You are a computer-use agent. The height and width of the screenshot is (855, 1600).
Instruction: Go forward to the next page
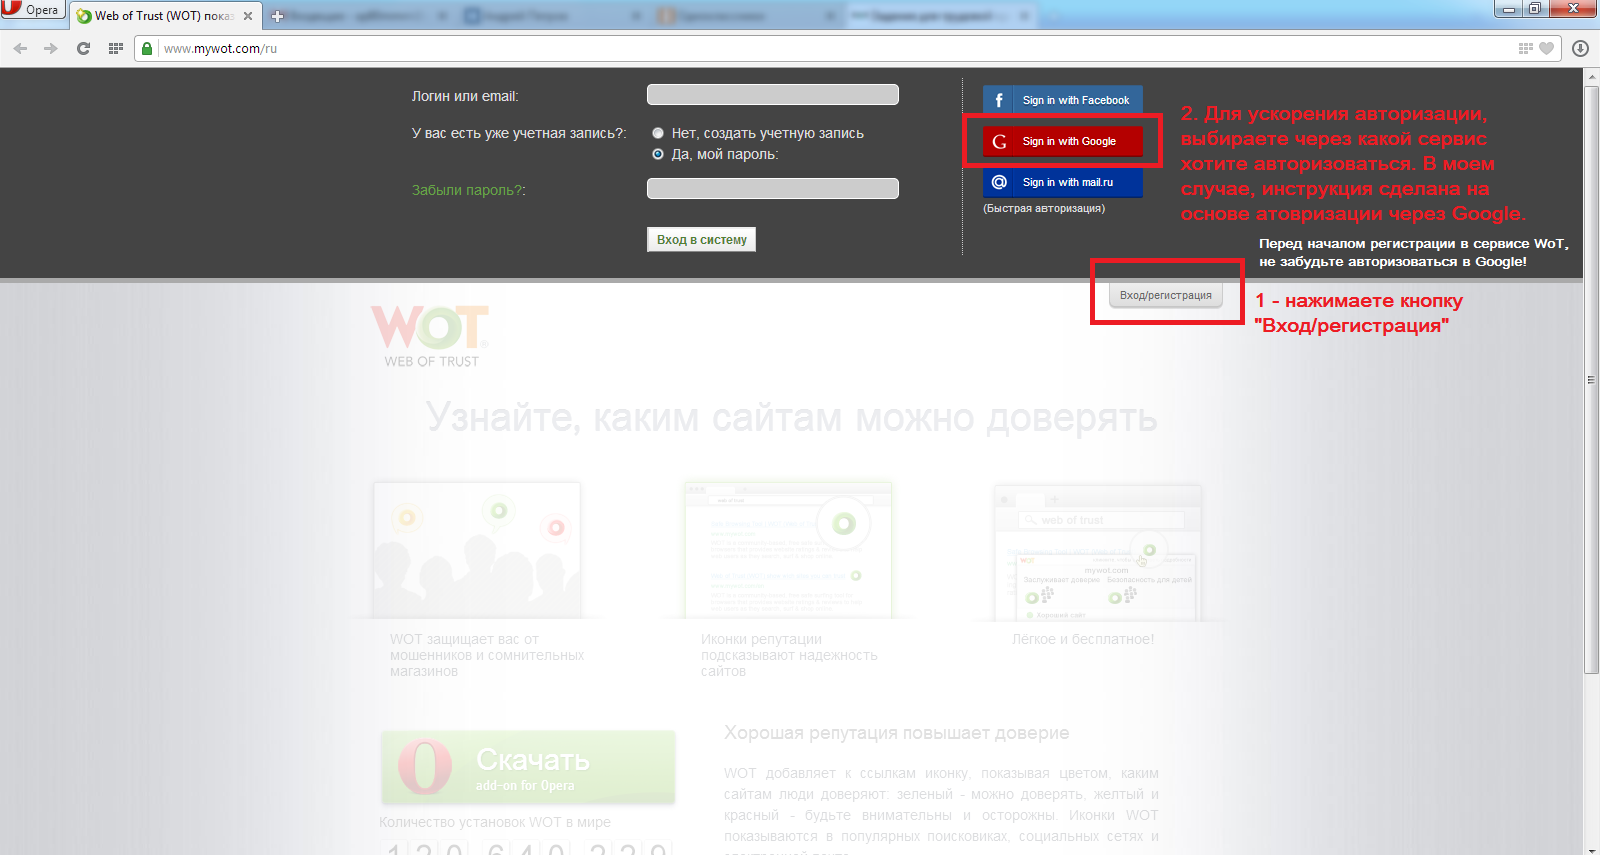tap(50, 48)
